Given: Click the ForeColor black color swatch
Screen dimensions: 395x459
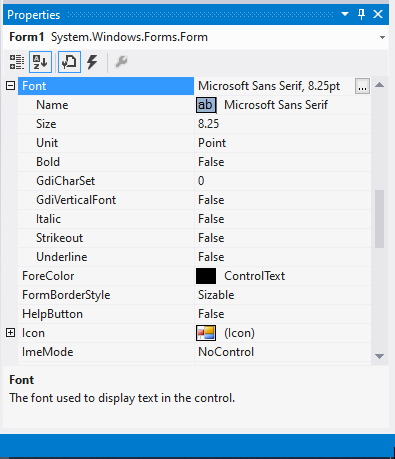Looking at the screenshot, I should click(206, 276).
